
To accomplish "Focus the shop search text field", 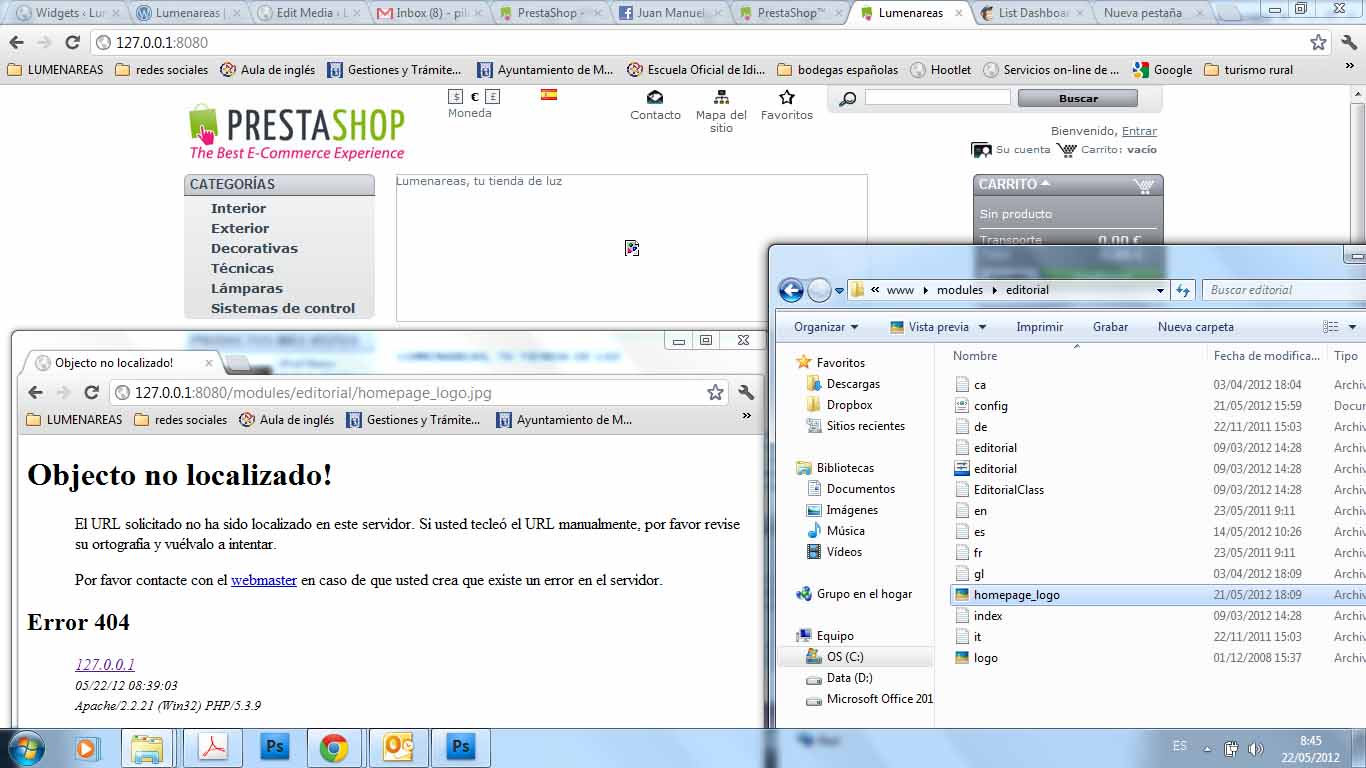I will (938, 97).
